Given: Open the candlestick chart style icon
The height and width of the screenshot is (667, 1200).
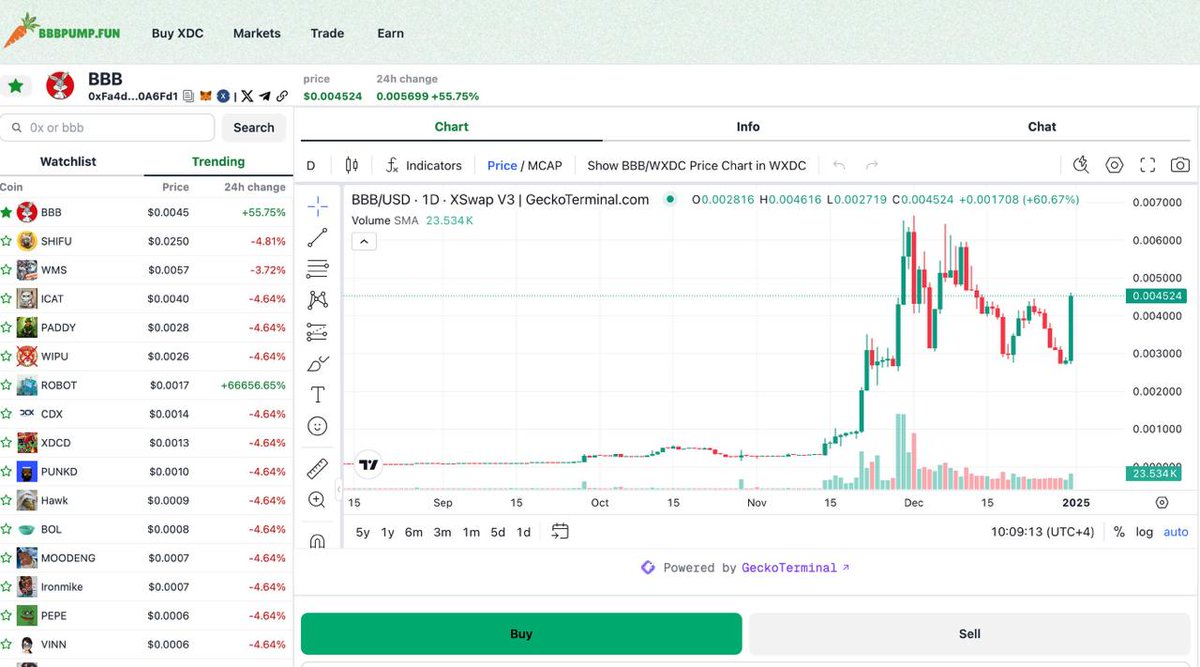Looking at the screenshot, I should click(x=351, y=165).
